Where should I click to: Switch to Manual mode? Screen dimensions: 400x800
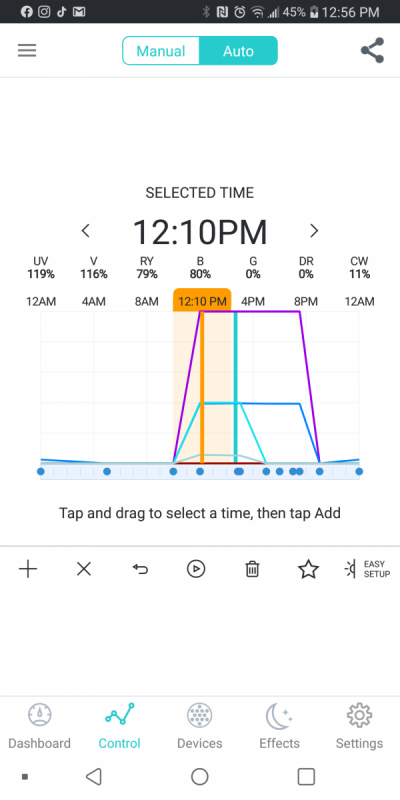coord(161,51)
